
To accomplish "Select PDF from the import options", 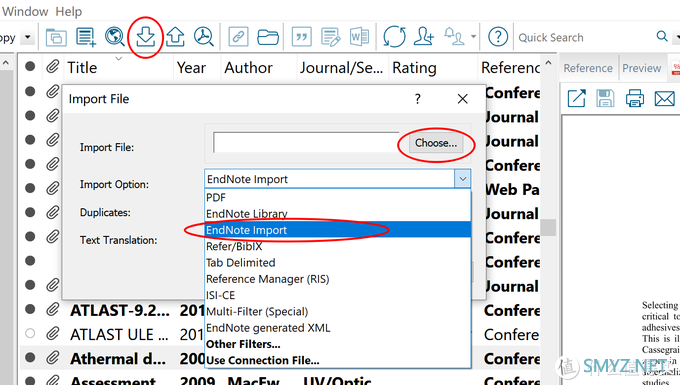I will click(x=338, y=197).
